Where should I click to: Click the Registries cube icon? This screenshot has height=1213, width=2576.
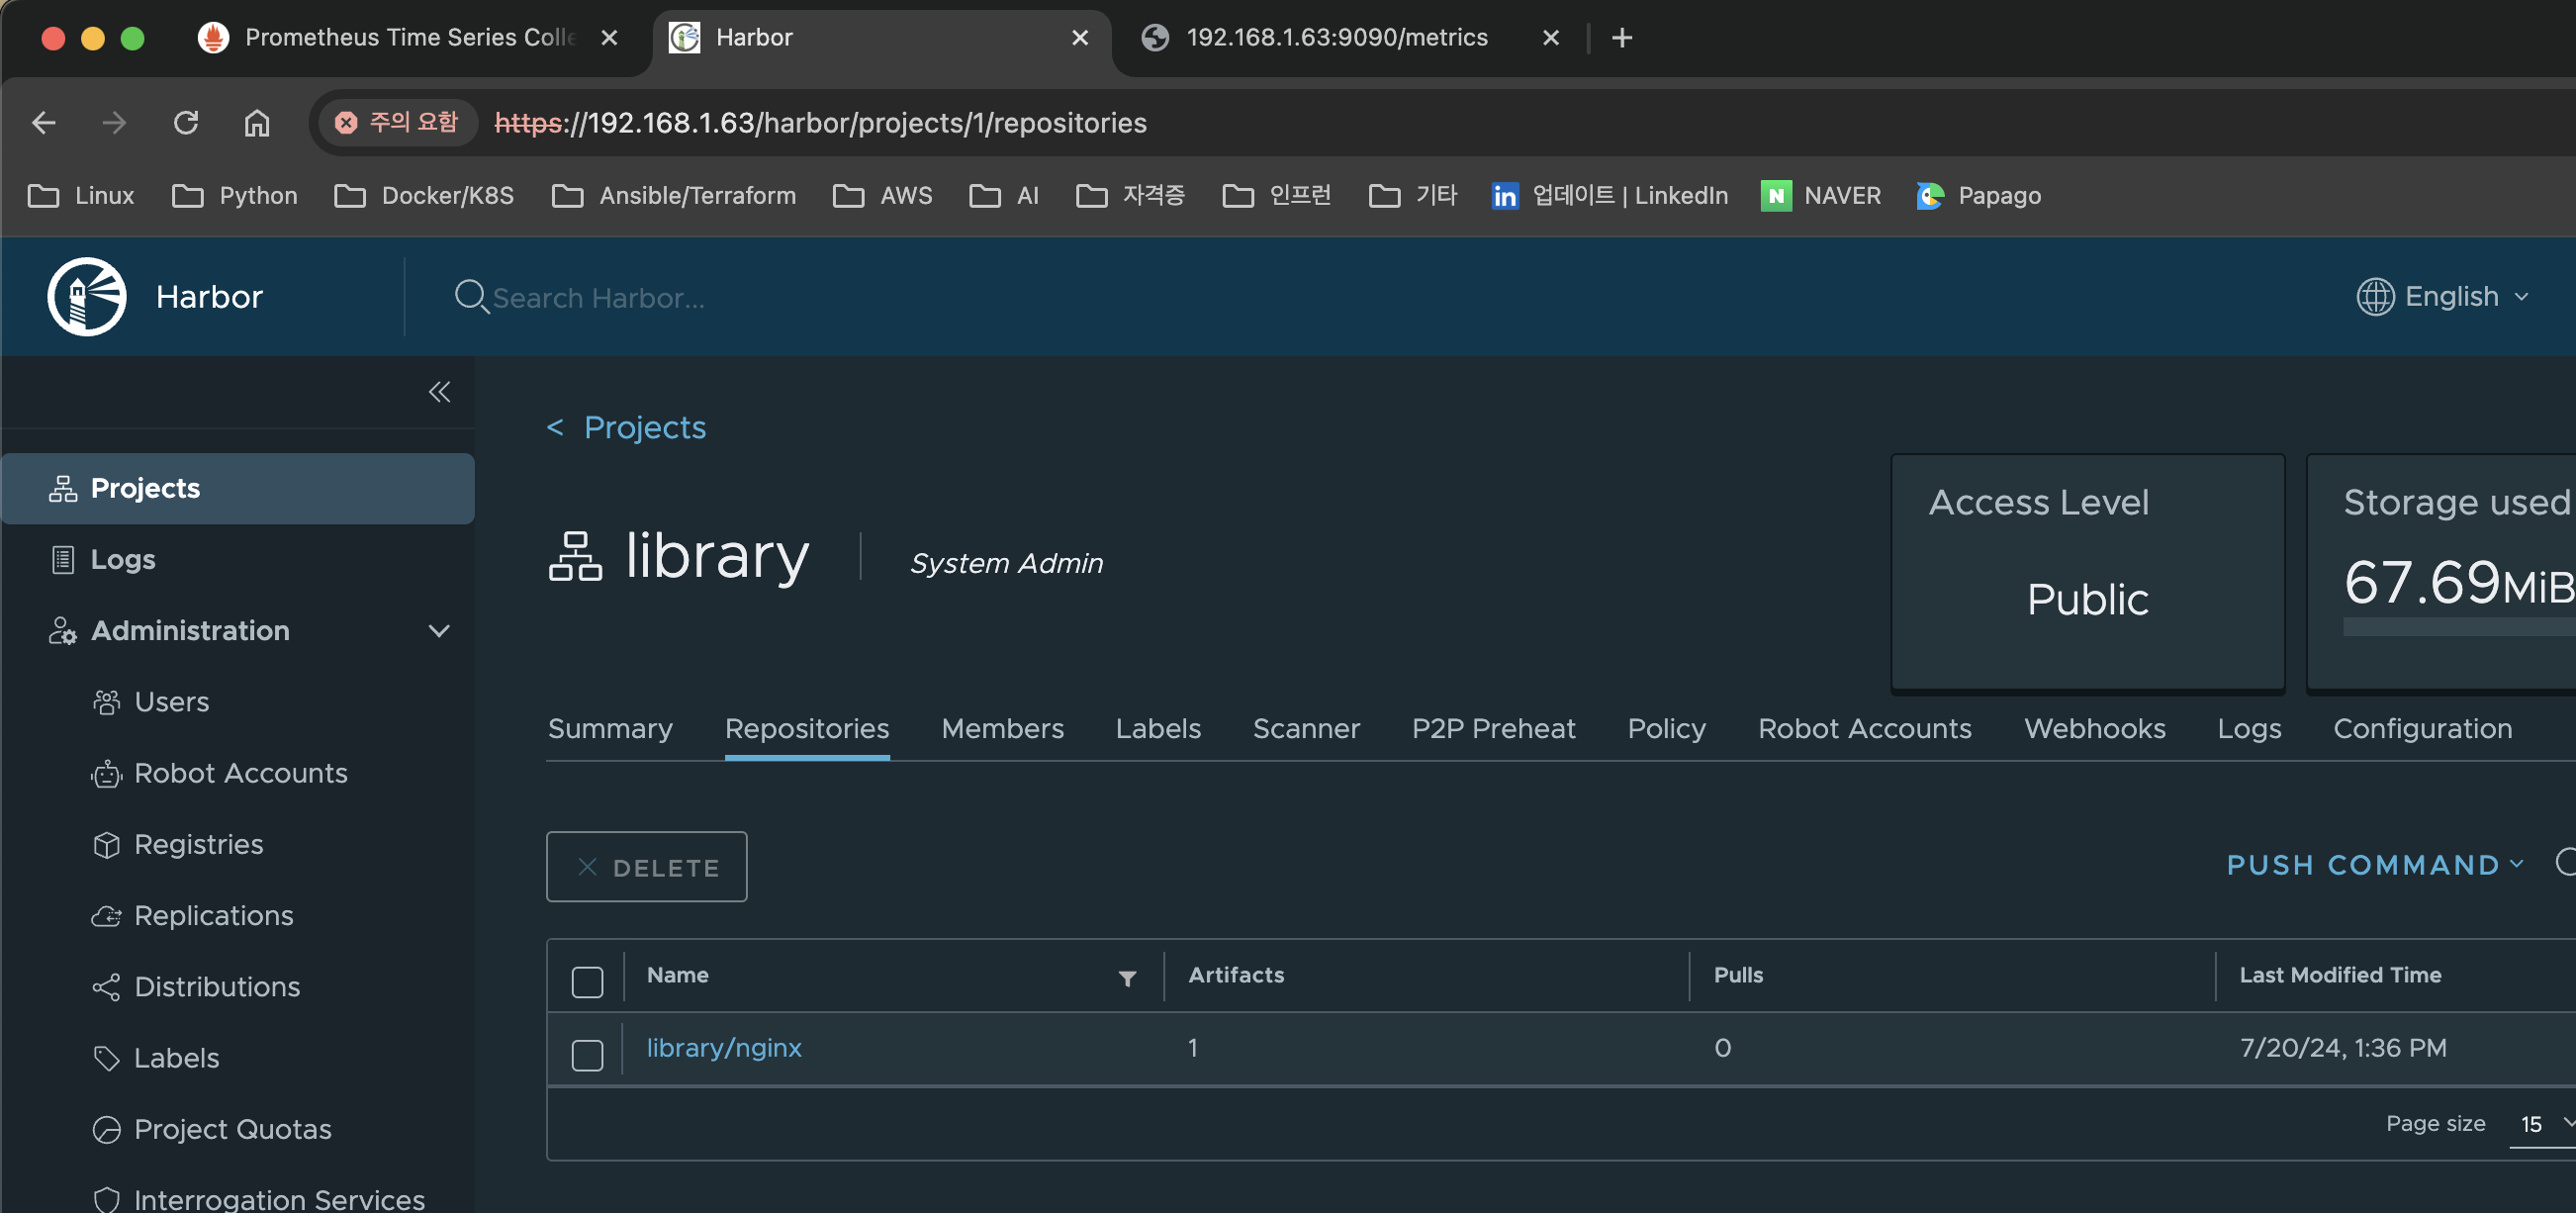(x=106, y=845)
